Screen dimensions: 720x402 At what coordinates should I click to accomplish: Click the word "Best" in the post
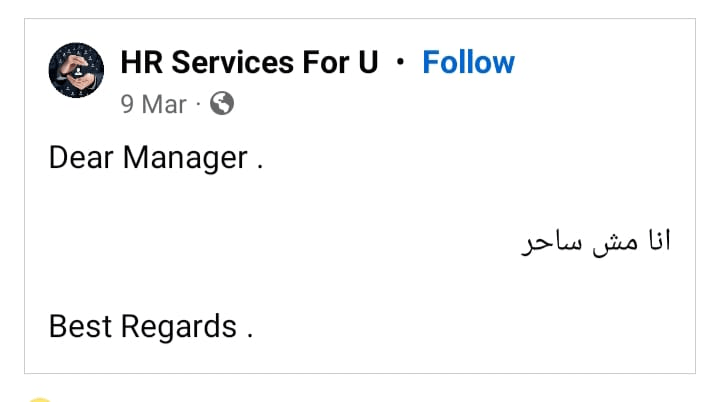point(81,326)
